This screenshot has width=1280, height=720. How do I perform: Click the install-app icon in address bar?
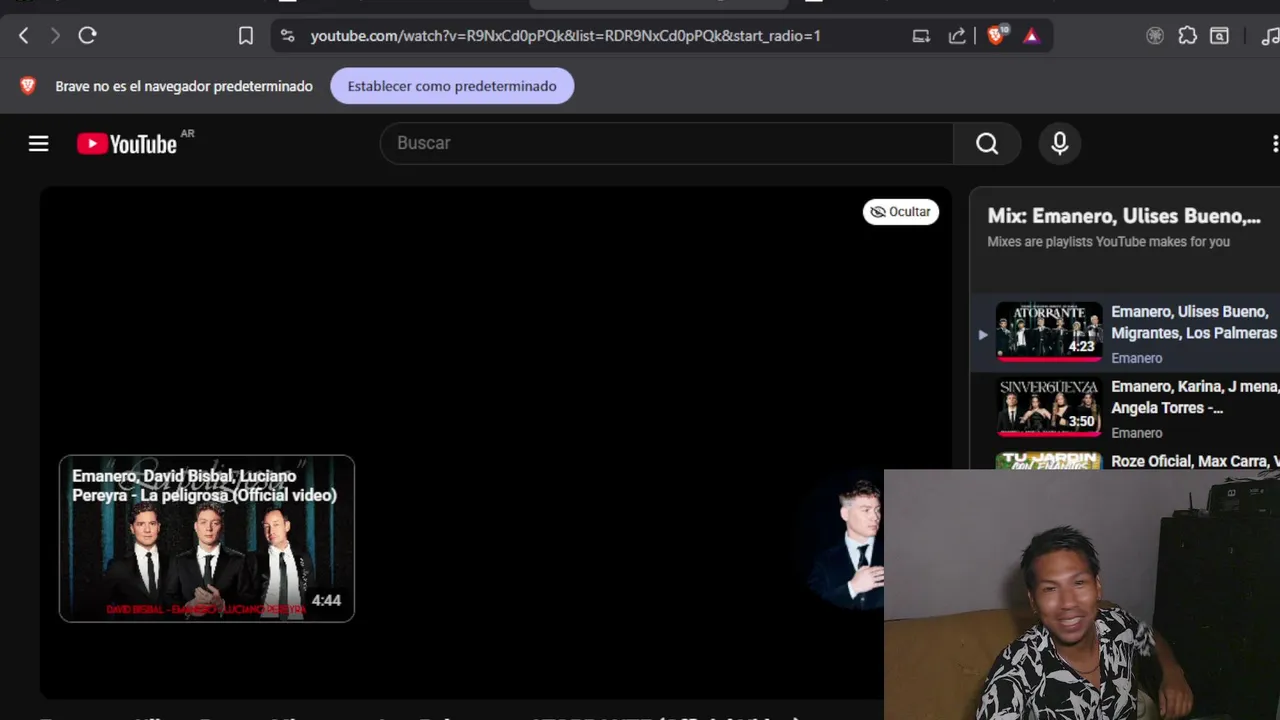click(x=921, y=36)
